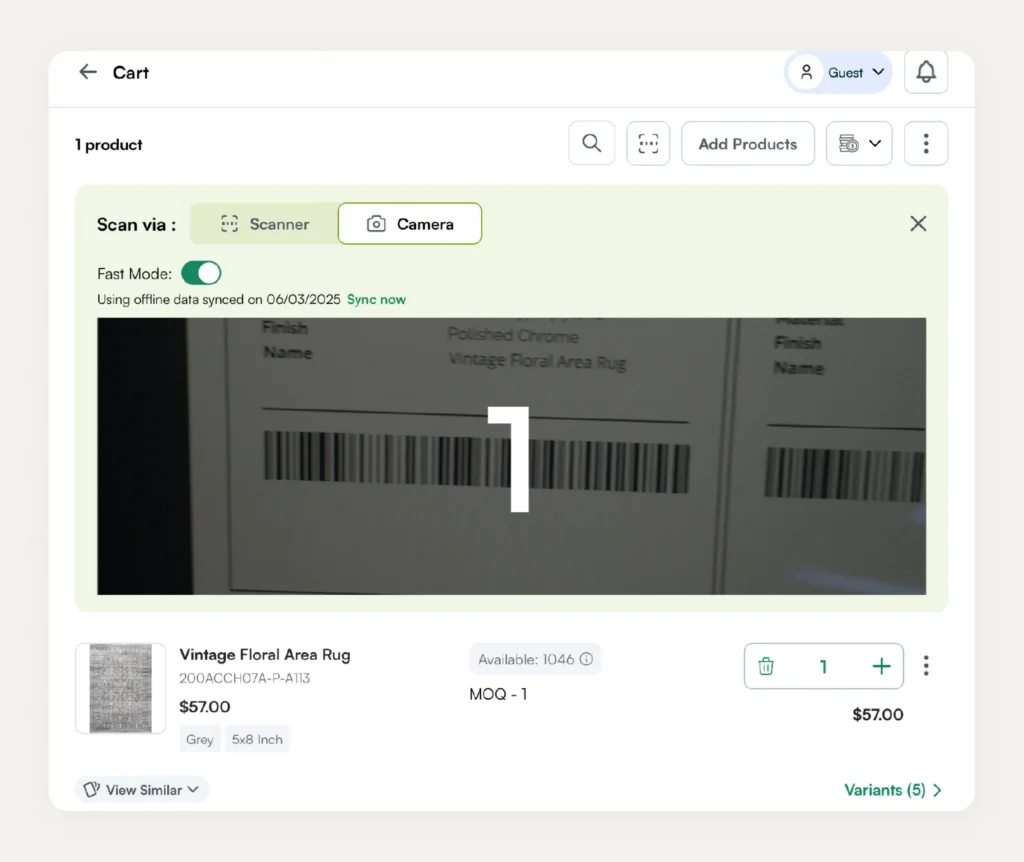Expand the View Similar dropdown
The image size is (1024, 862).
tap(142, 790)
